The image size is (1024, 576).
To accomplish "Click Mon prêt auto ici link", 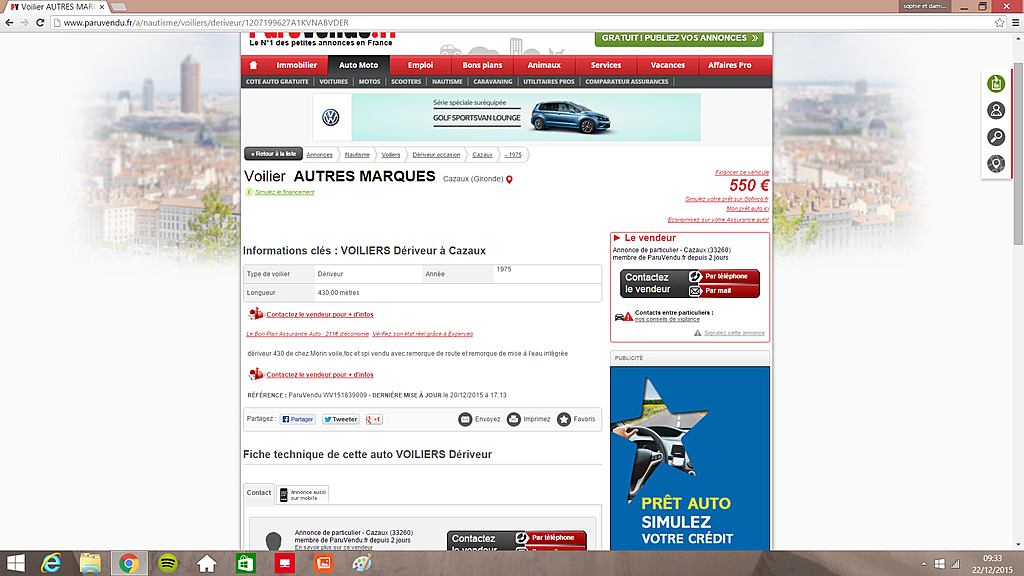I will (x=748, y=208).
